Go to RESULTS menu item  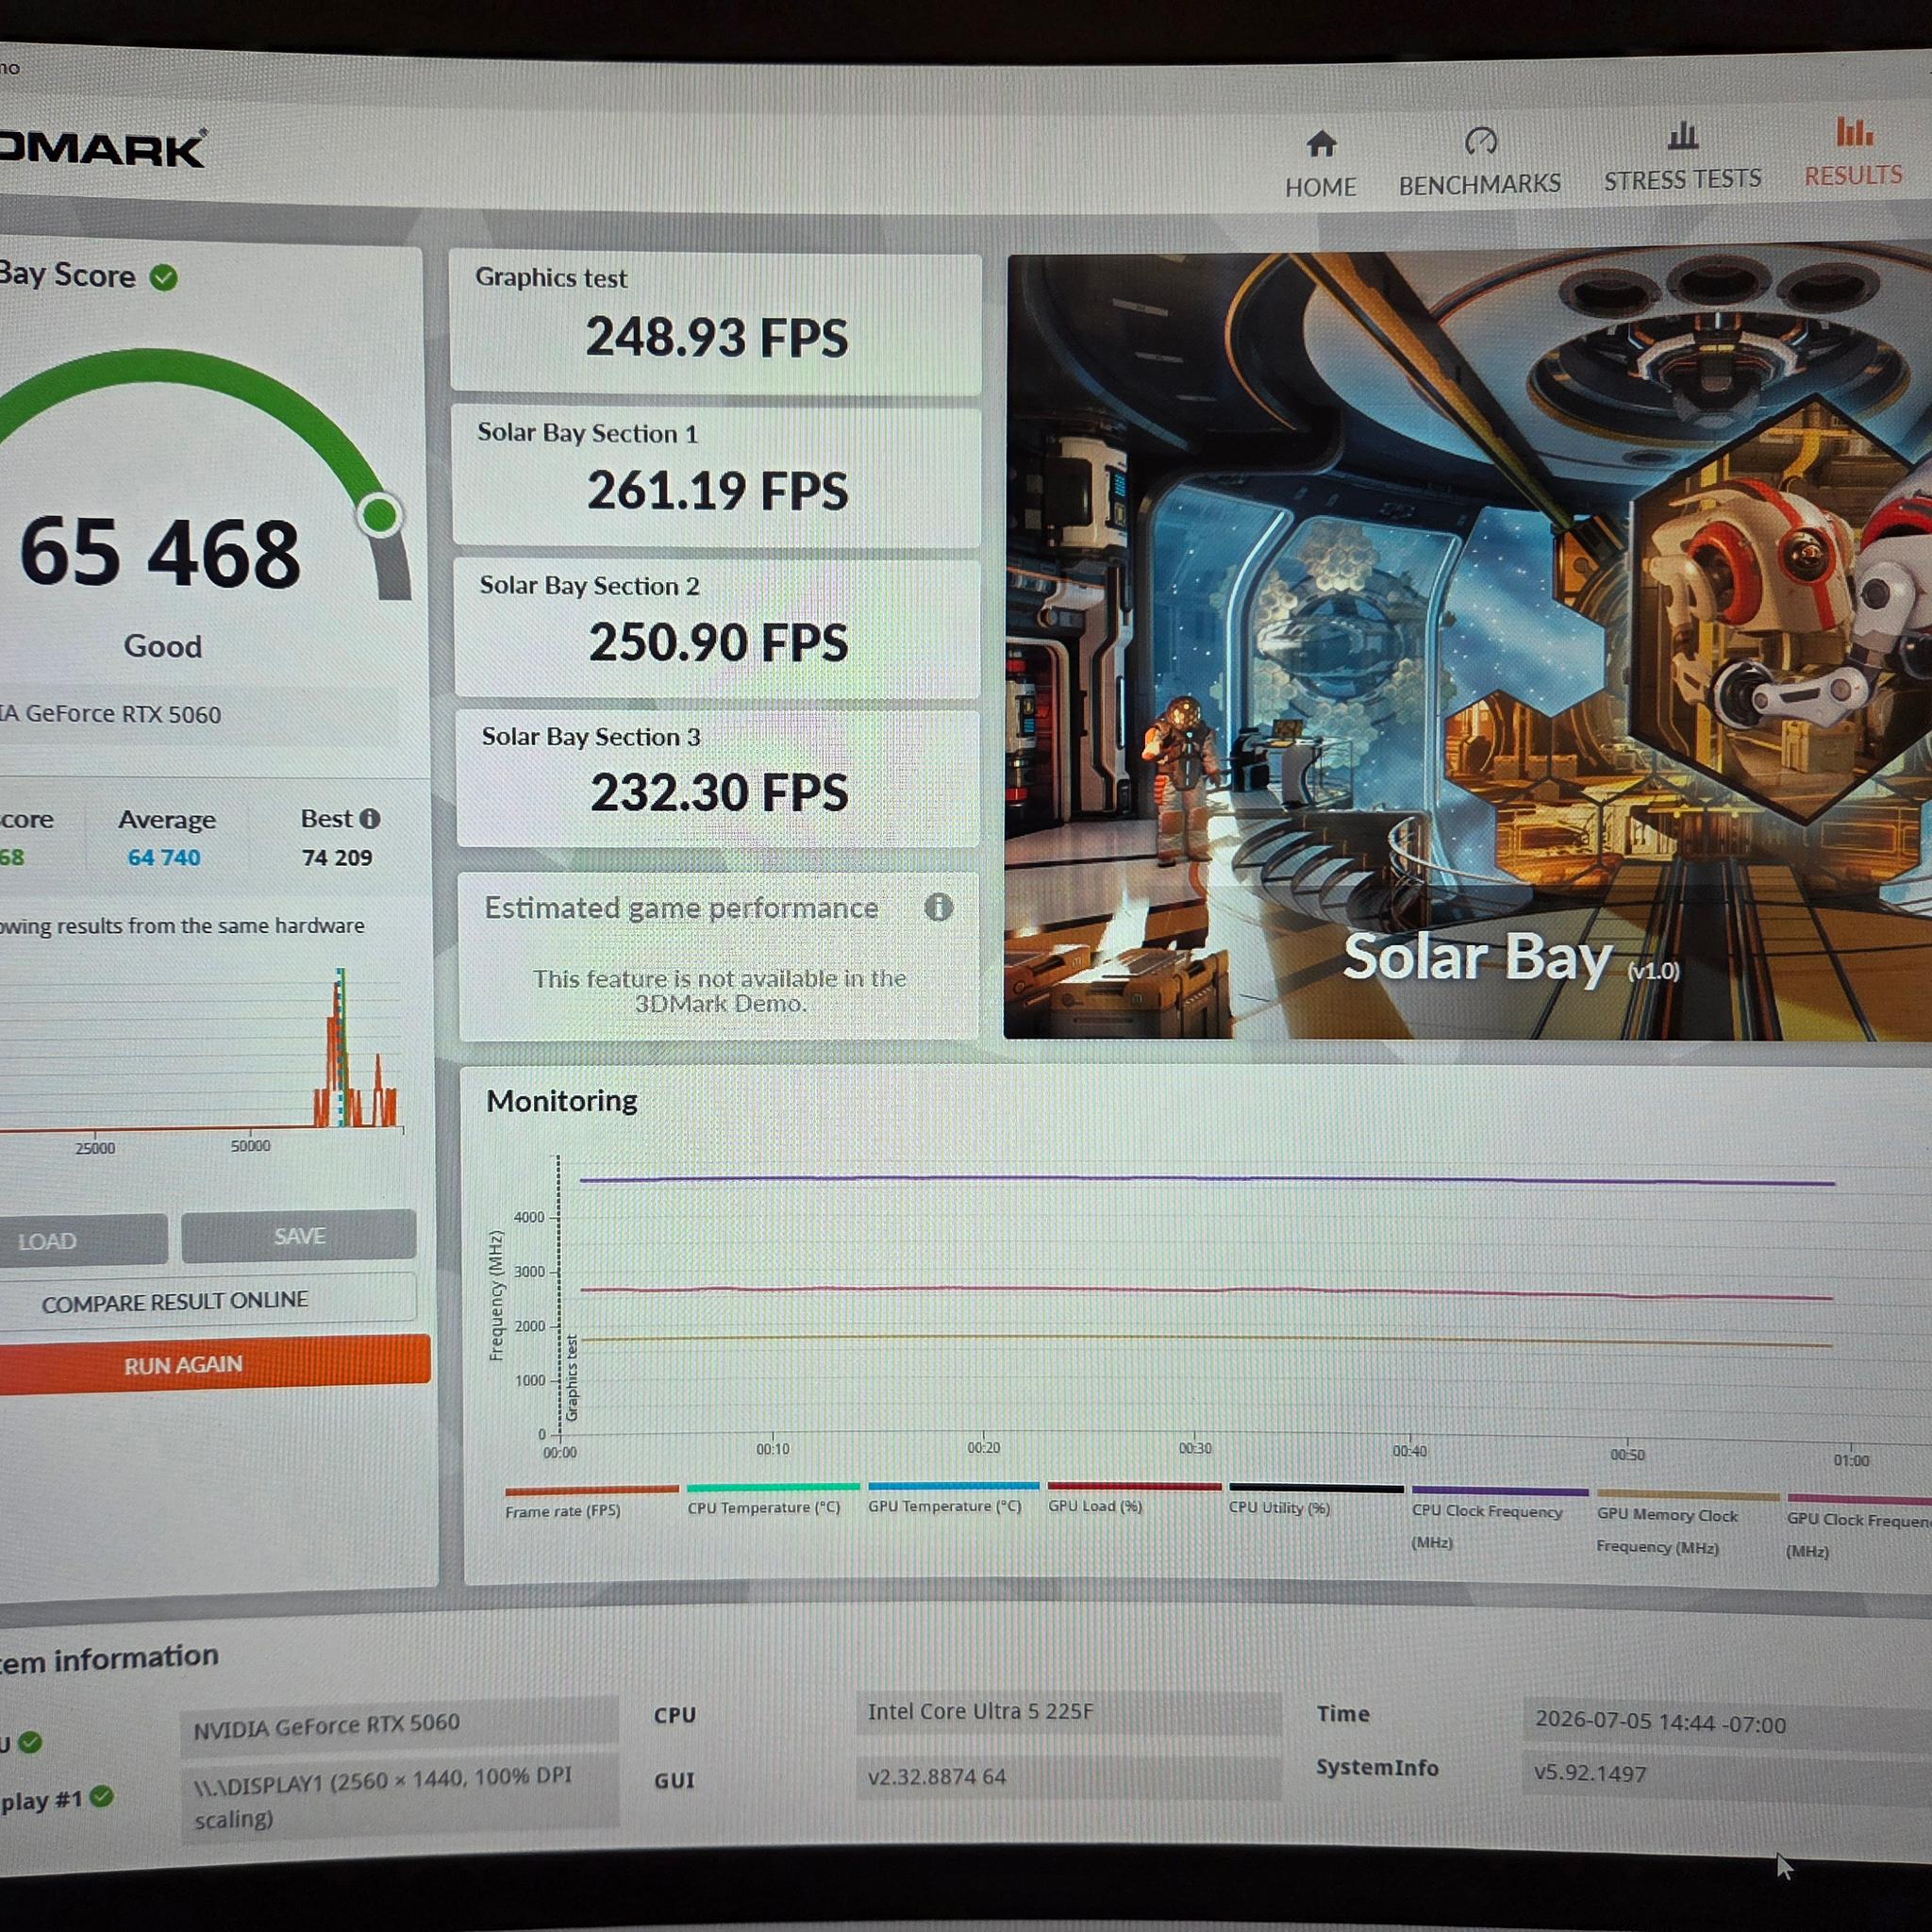point(1853,176)
